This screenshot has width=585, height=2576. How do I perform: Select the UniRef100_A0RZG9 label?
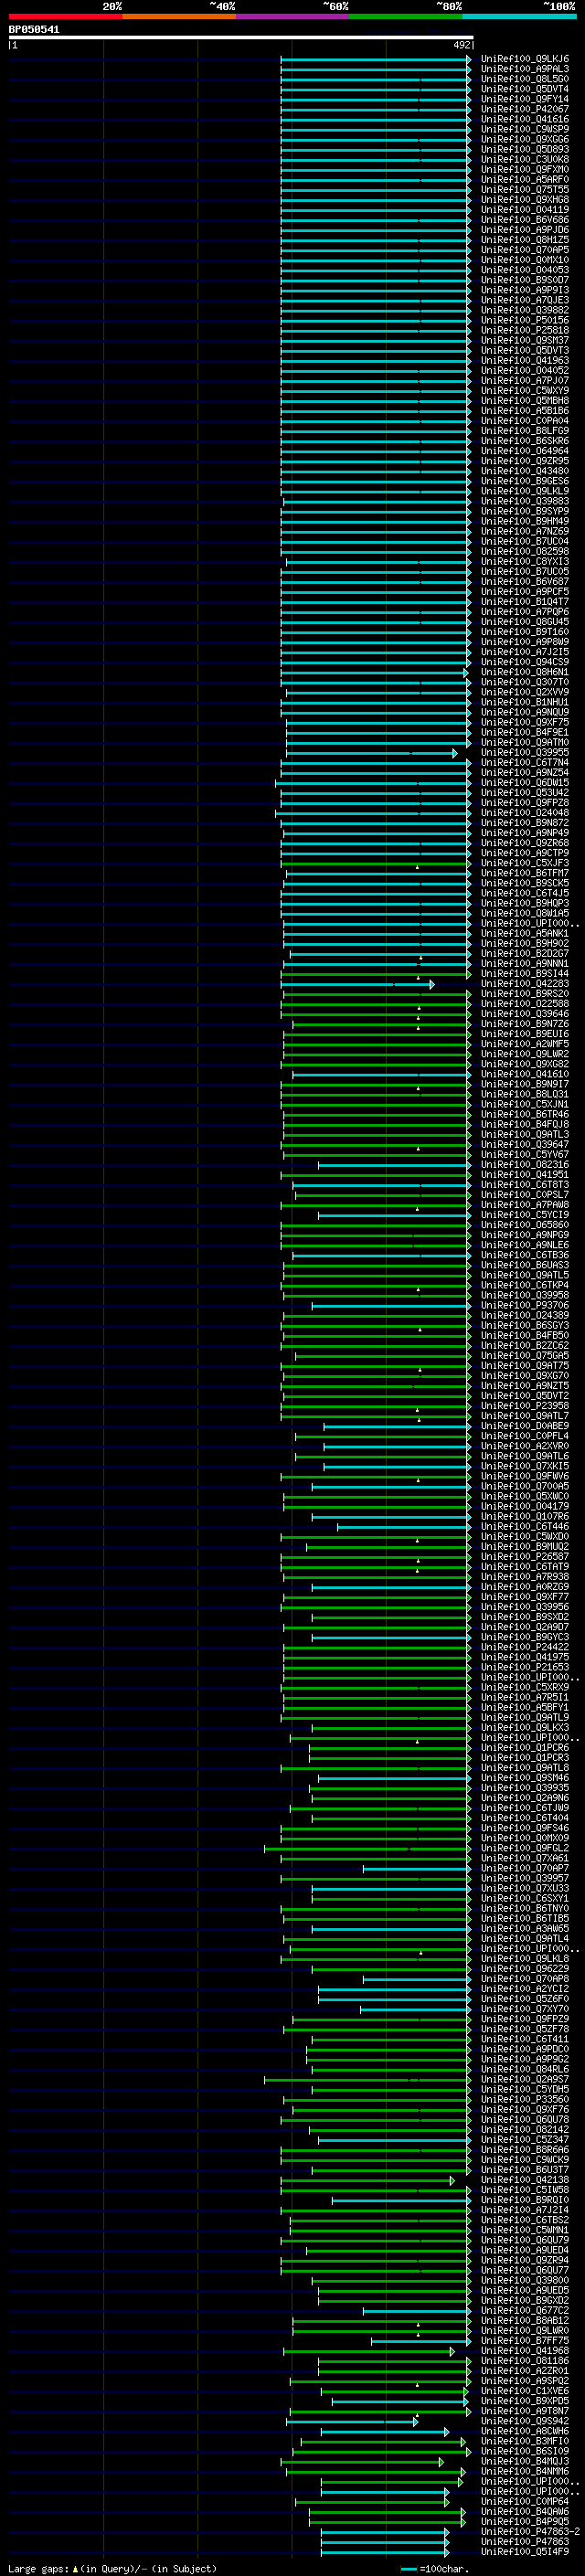click(525, 1586)
